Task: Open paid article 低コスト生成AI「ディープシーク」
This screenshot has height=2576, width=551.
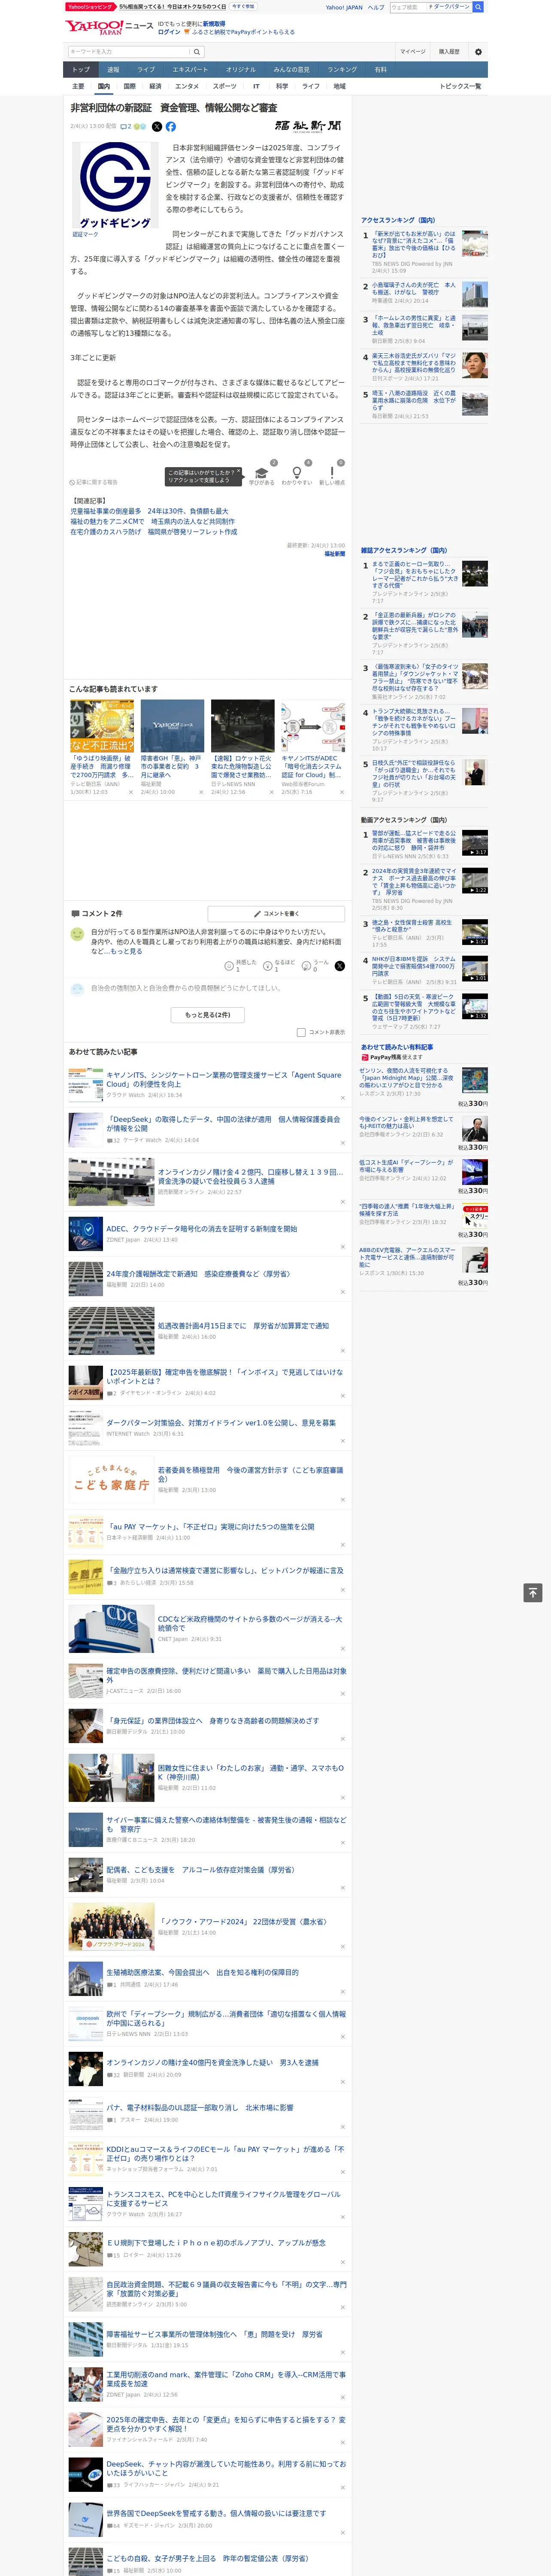Action: pyautogui.click(x=406, y=1166)
